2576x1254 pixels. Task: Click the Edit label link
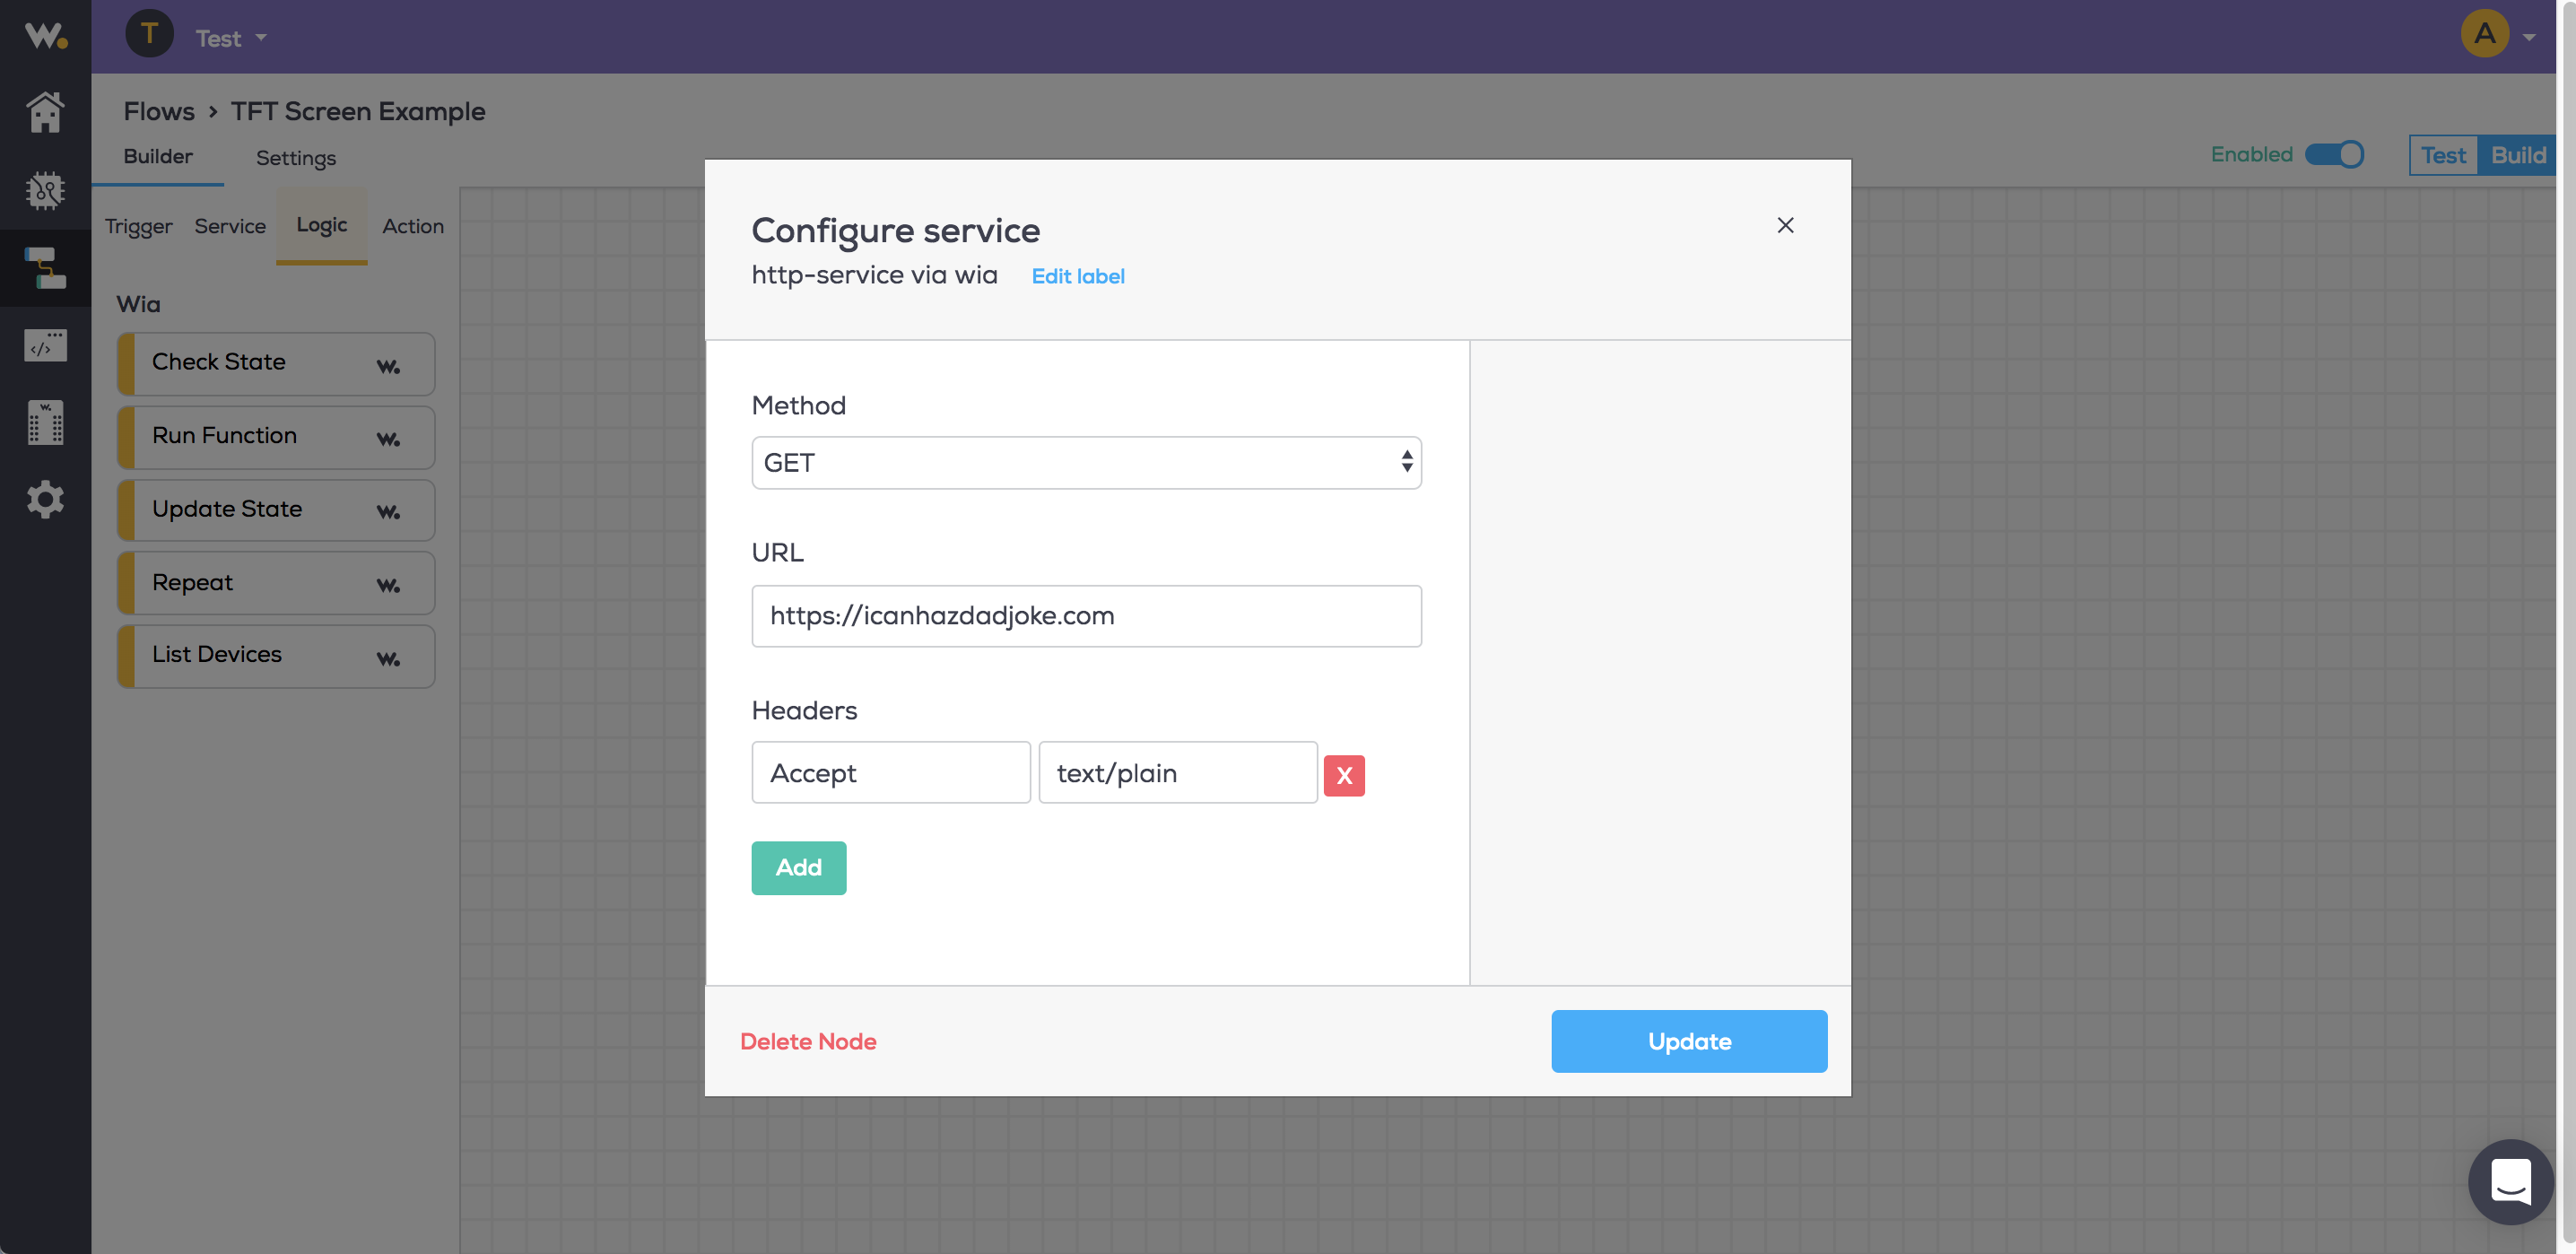pos(1077,276)
